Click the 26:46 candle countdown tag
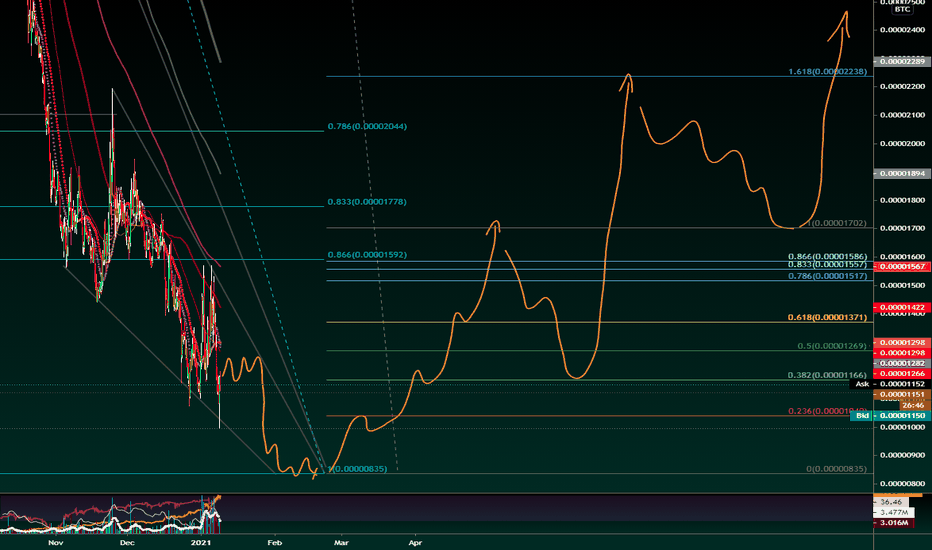 tap(913, 406)
